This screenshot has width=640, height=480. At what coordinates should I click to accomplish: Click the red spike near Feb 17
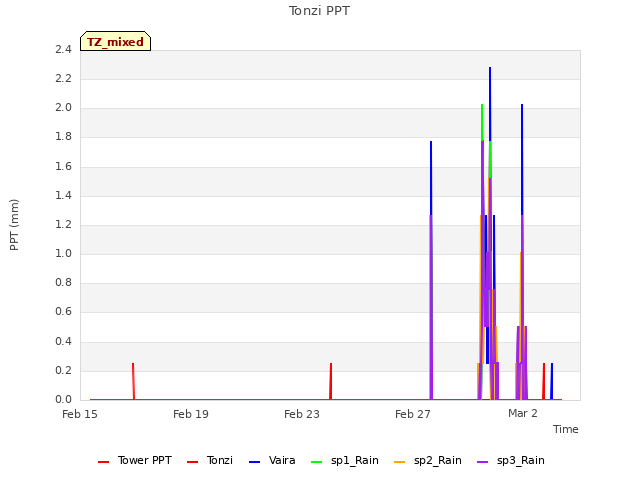point(133,381)
